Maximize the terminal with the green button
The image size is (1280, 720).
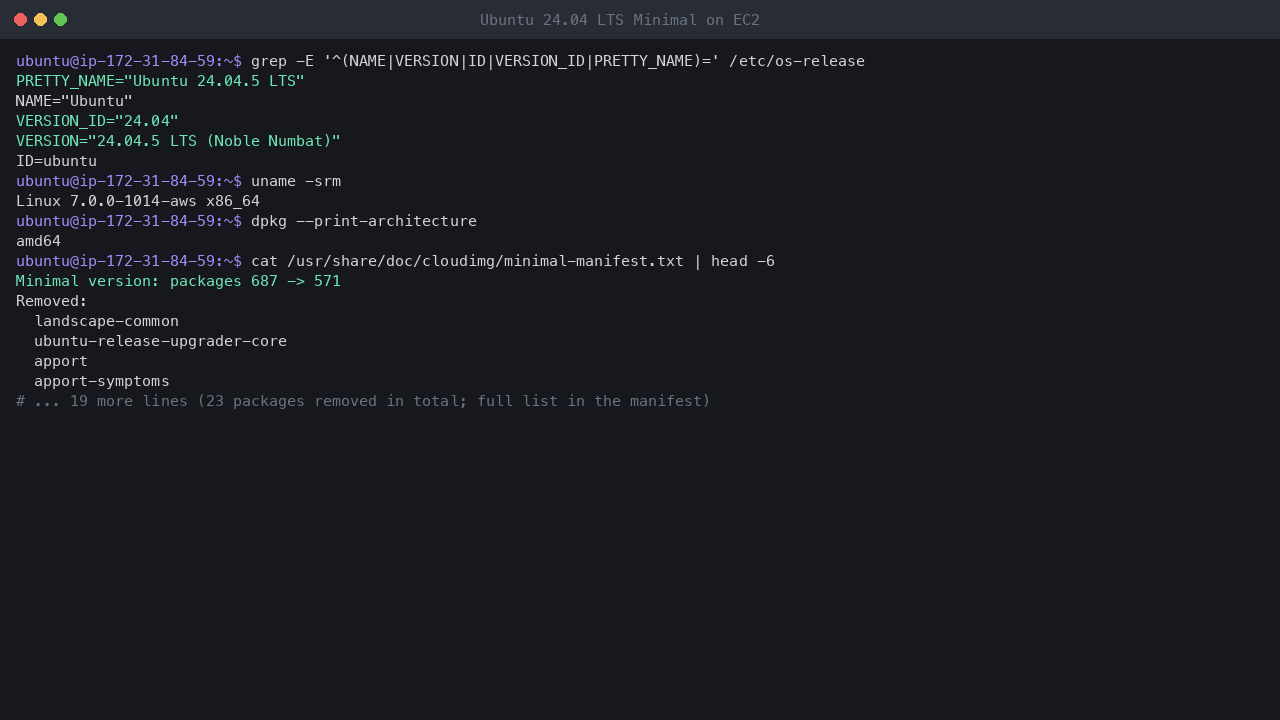click(x=60, y=20)
